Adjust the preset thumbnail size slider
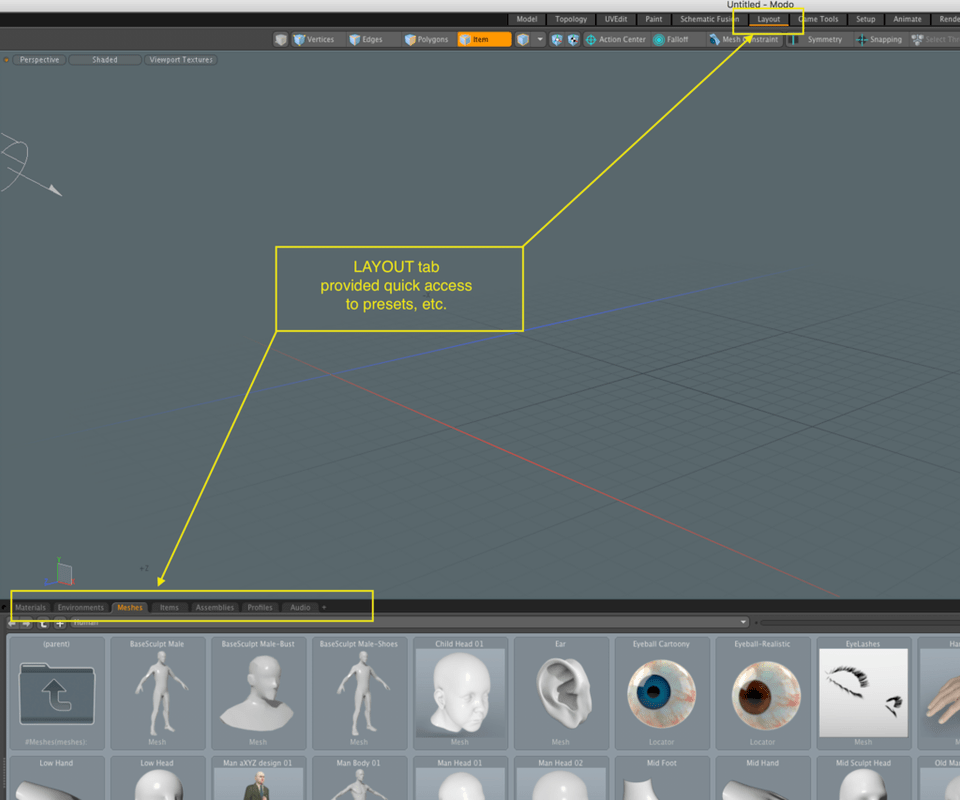Image resolution: width=960 pixels, height=800 pixels. [859, 622]
